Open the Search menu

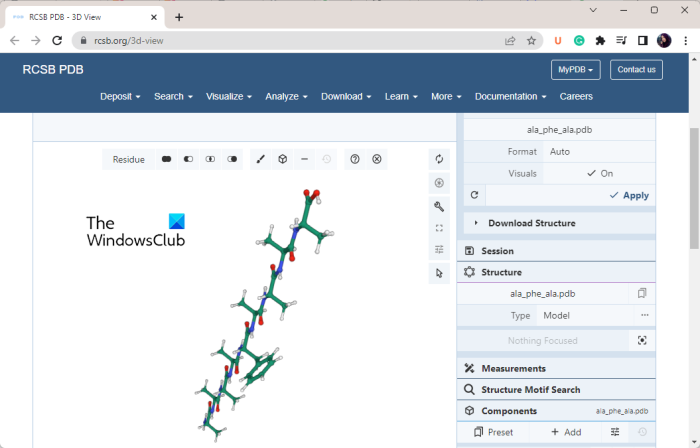(173, 96)
